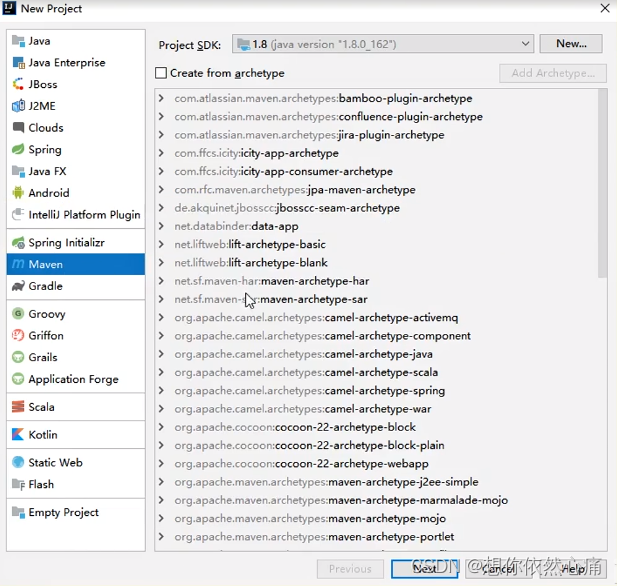Click the Groovy icon
The image size is (617, 586).
[18, 314]
